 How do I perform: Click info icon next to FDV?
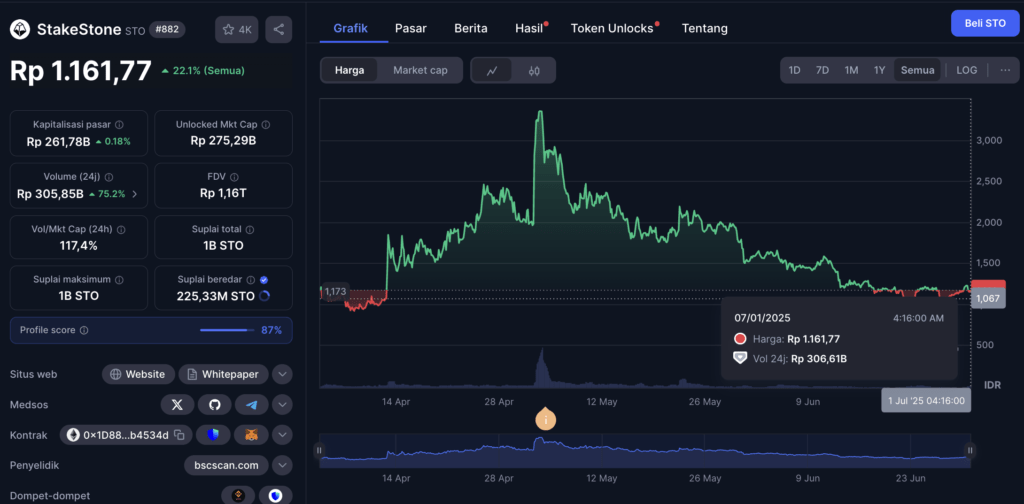(x=234, y=177)
